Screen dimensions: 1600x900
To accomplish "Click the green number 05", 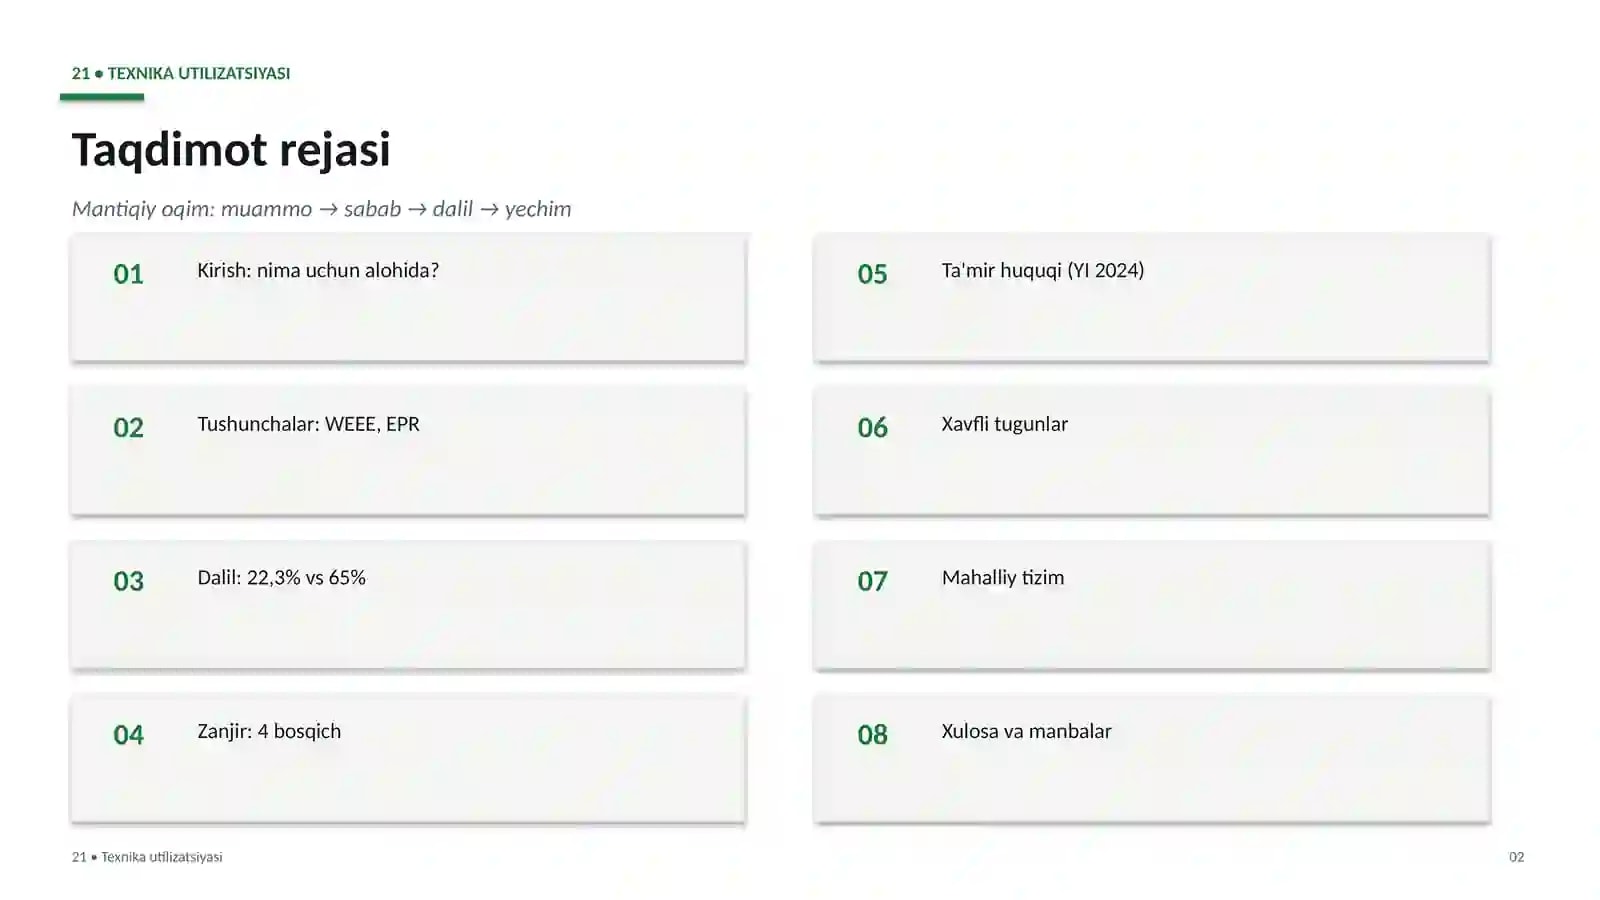I will tap(872, 274).
